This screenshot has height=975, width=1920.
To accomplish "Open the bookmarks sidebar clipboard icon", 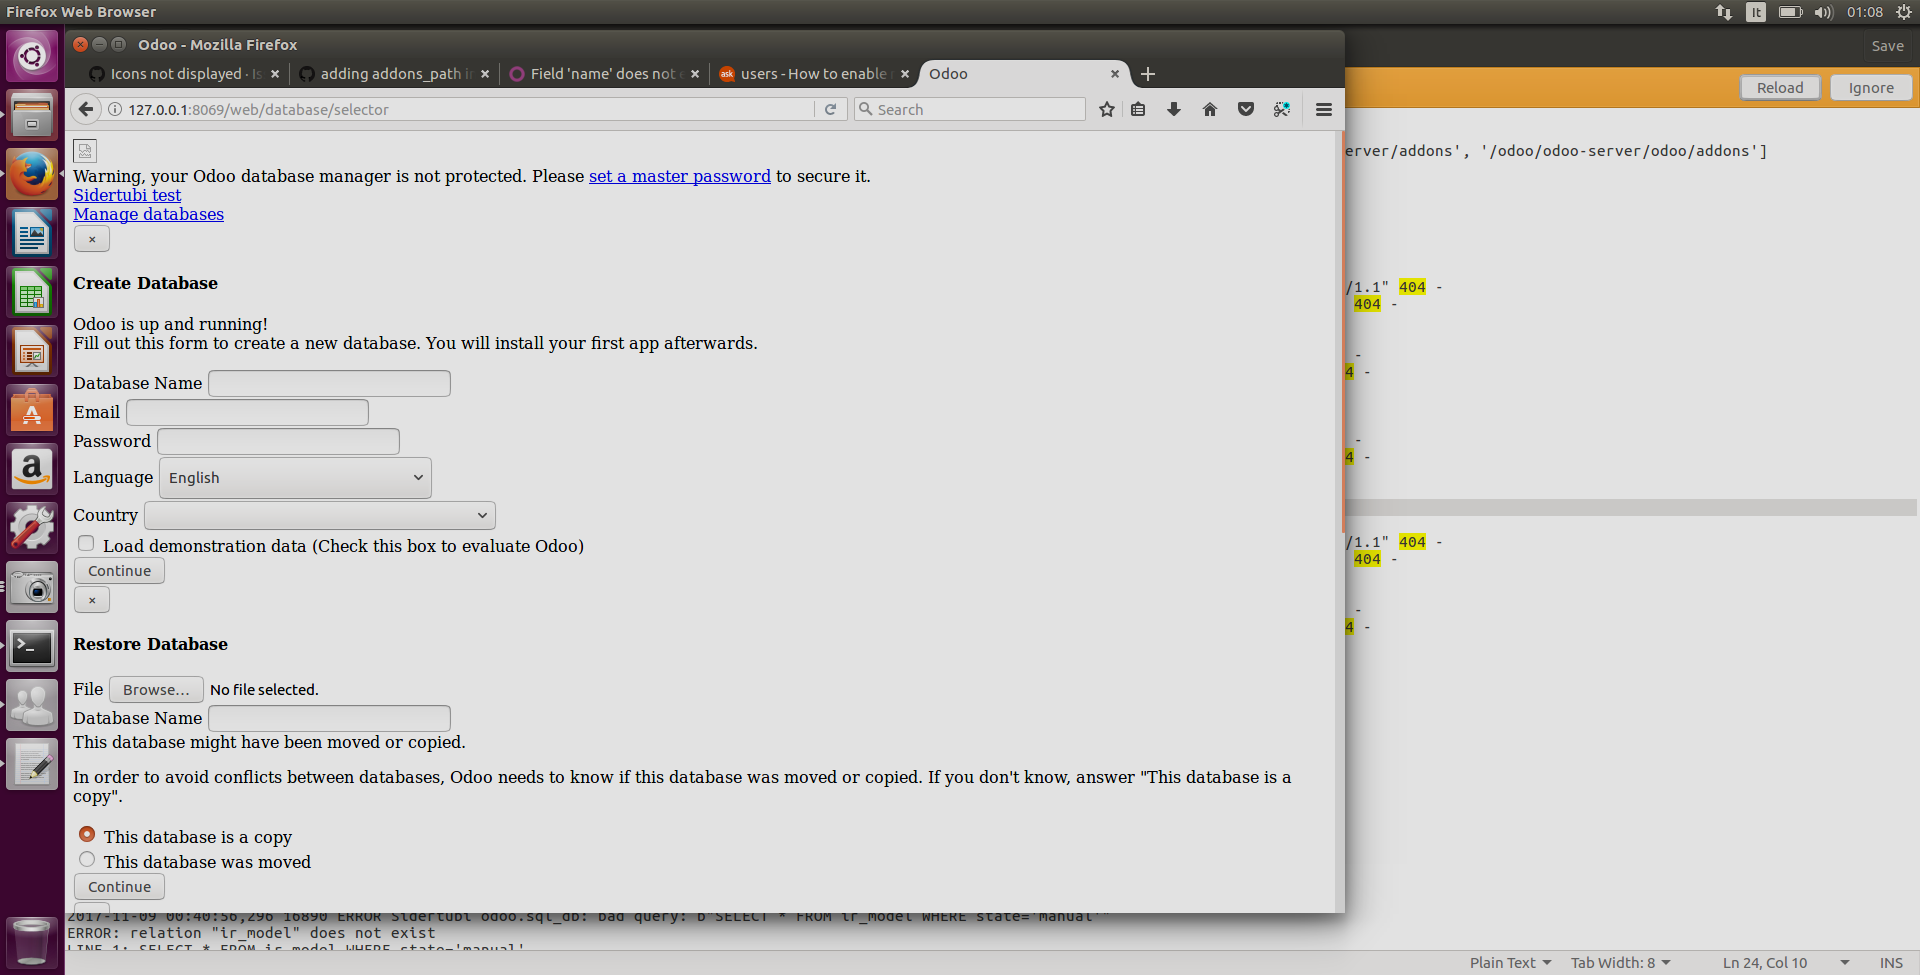I will [1138, 109].
